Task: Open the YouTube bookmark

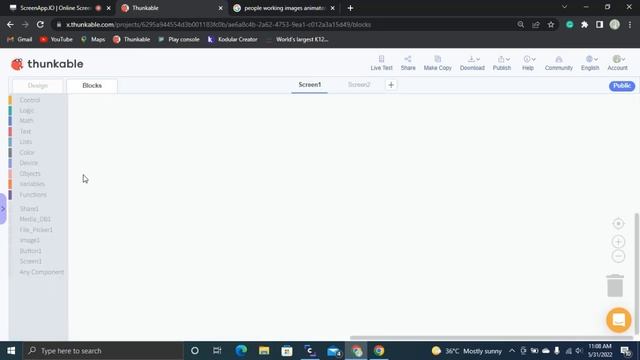Action: [x=56, y=40]
